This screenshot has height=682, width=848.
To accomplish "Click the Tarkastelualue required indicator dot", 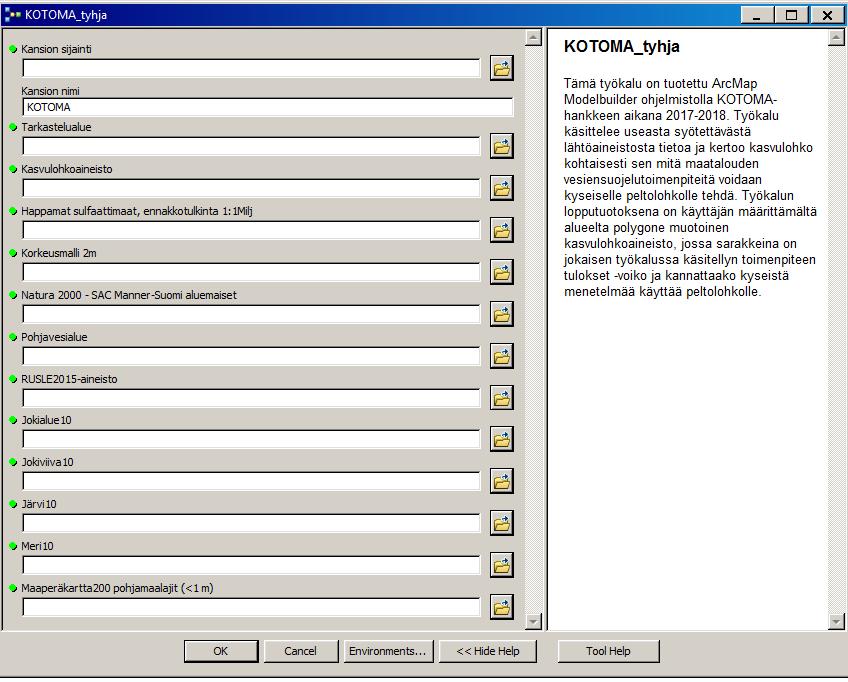I will 14,127.
